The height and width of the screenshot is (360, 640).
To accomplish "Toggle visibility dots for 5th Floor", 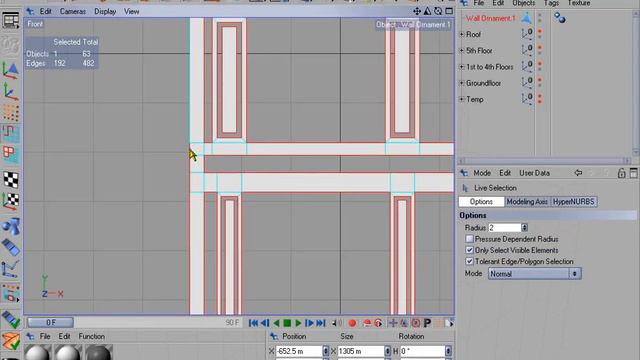I will pos(540,51).
